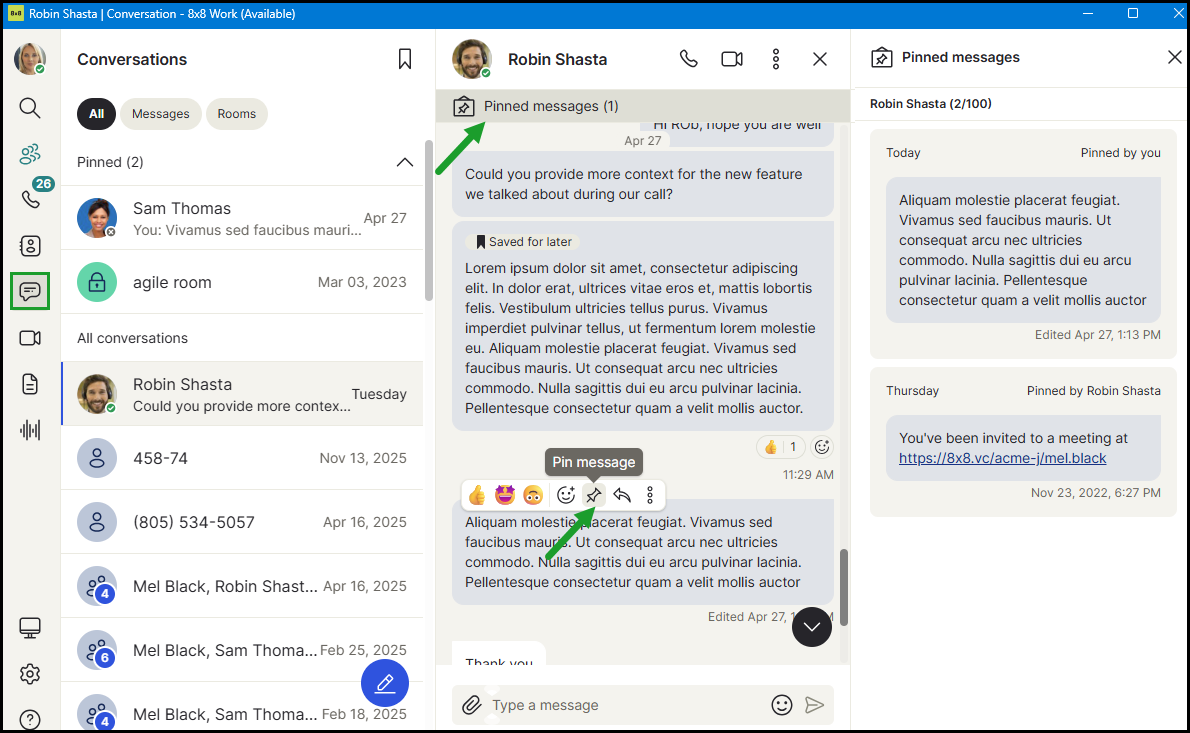Open the 8x8.vc/acme-j/mel.black meeting link
This screenshot has height=733, width=1190.
coord(1003,458)
